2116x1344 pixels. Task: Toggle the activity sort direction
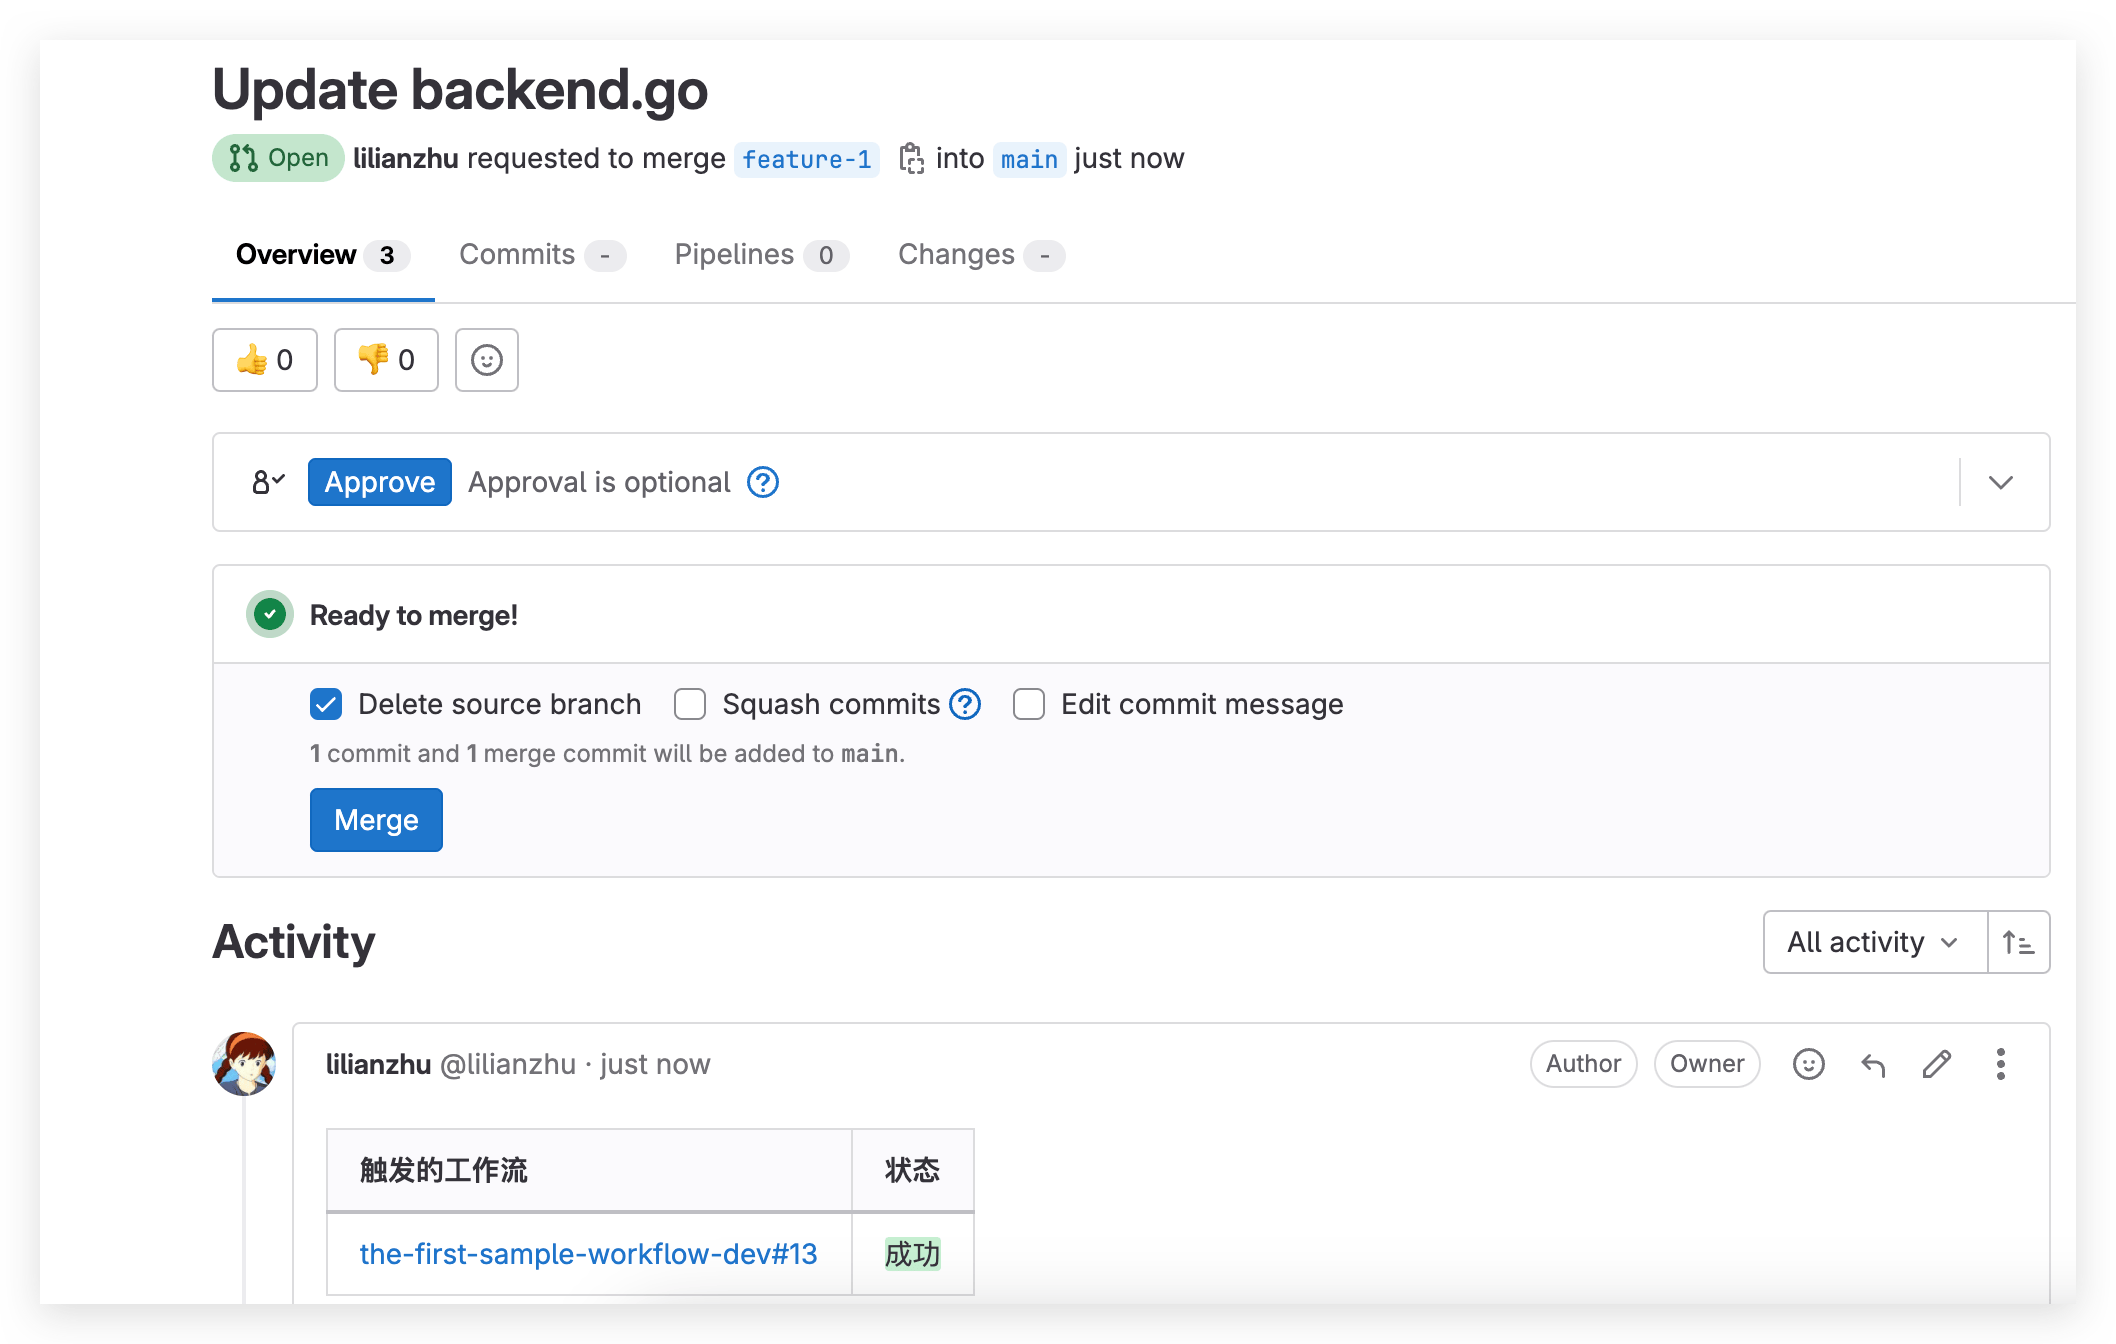[2018, 942]
